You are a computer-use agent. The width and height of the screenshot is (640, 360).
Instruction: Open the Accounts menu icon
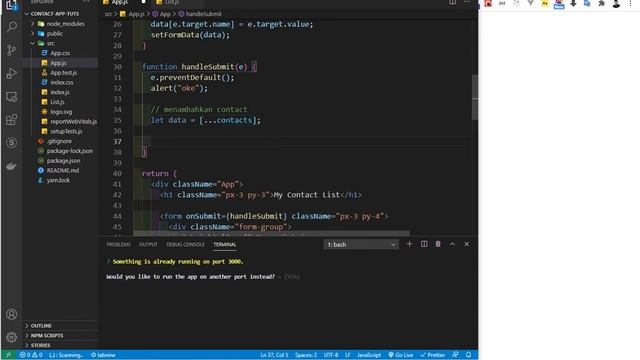(x=11, y=314)
